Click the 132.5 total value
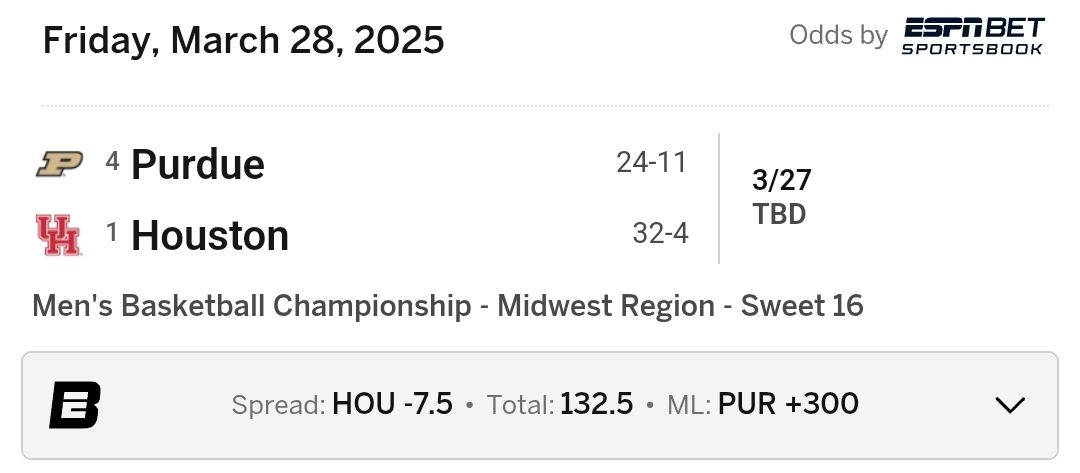Image resolution: width=1080 pixels, height=473 pixels. click(x=597, y=404)
